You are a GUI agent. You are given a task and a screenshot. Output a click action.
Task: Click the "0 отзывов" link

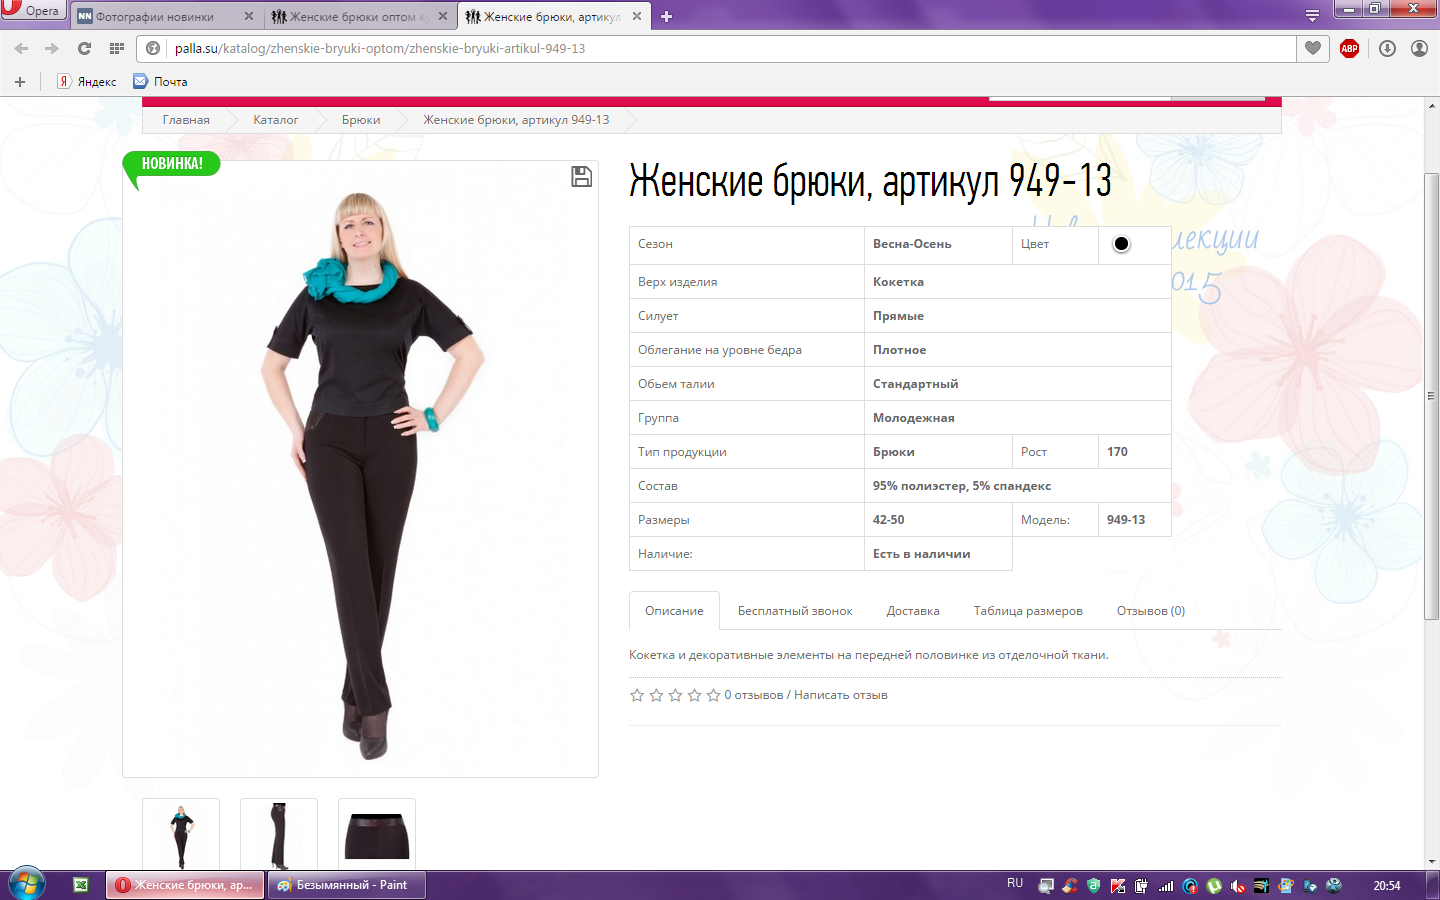pyautogui.click(x=754, y=695)
